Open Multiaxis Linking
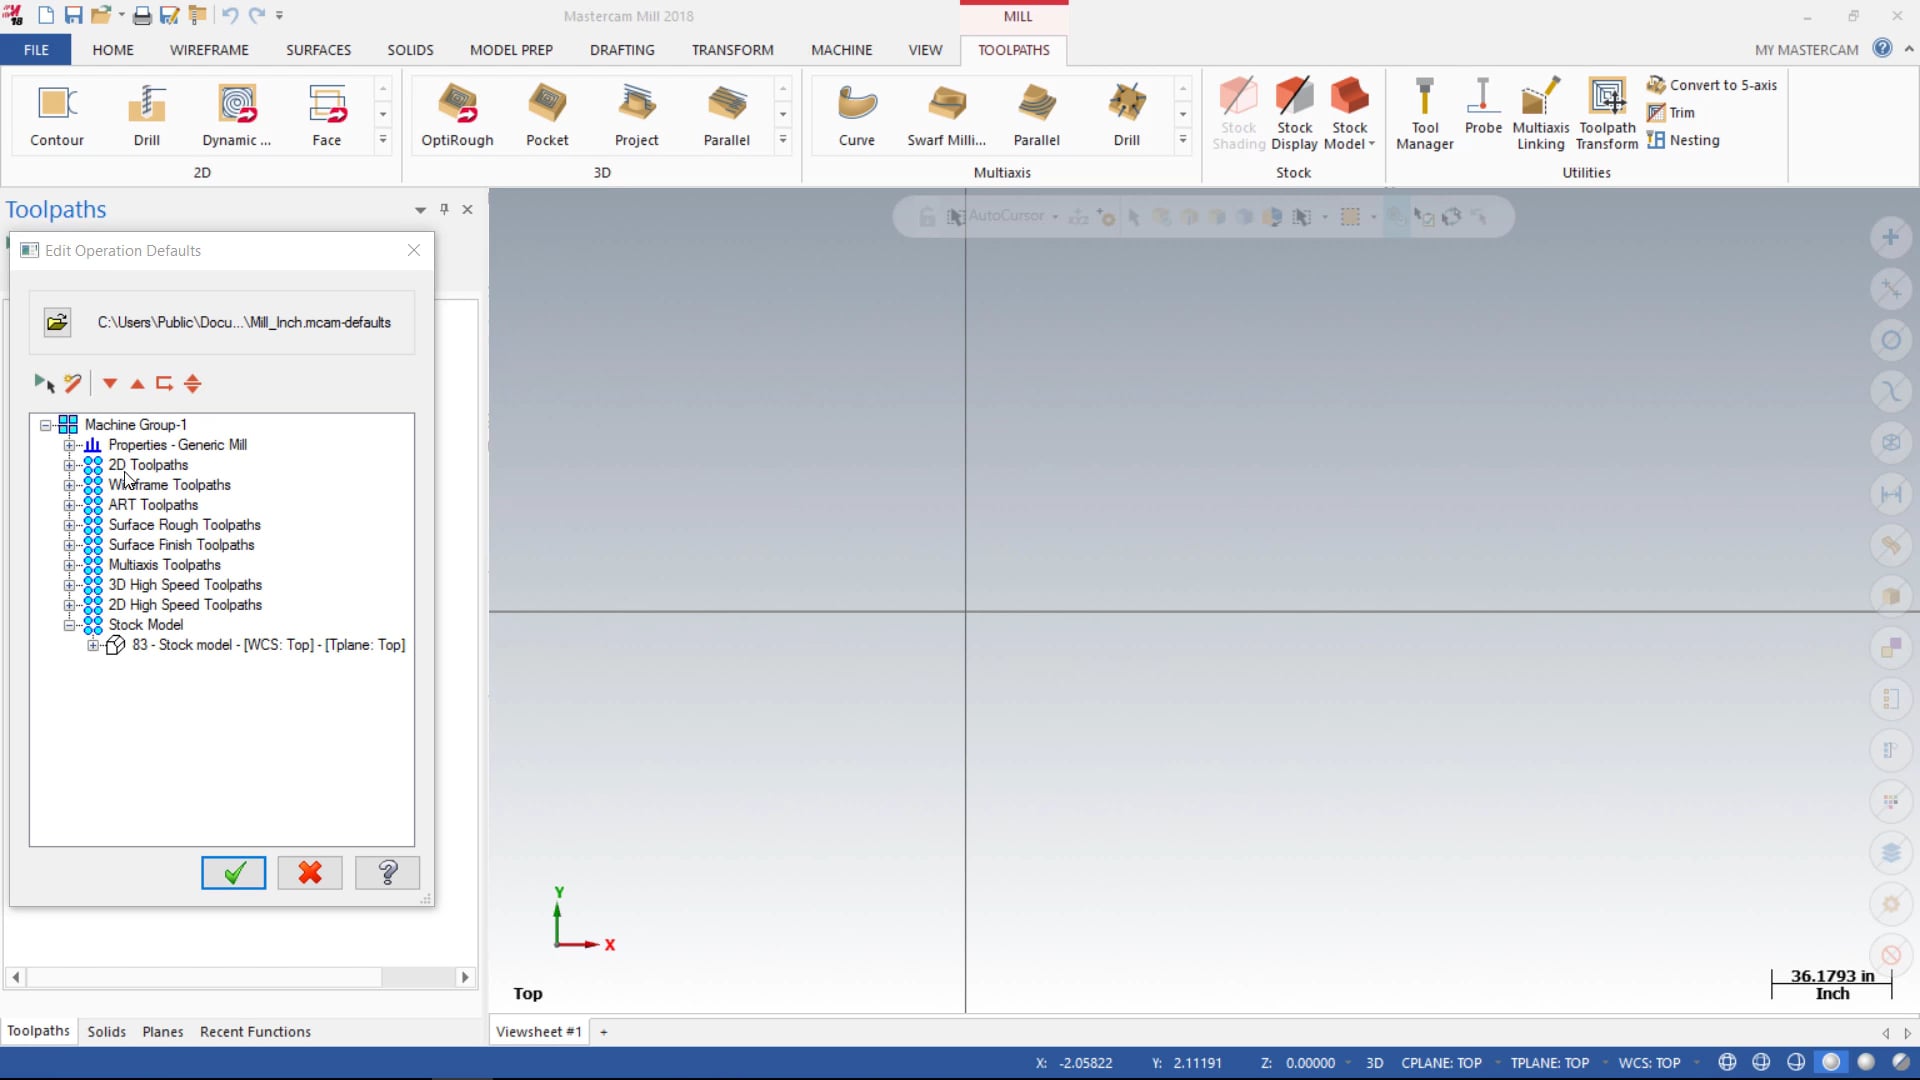This screenshot has width=1920, height=1080. tap(1541, 115)
